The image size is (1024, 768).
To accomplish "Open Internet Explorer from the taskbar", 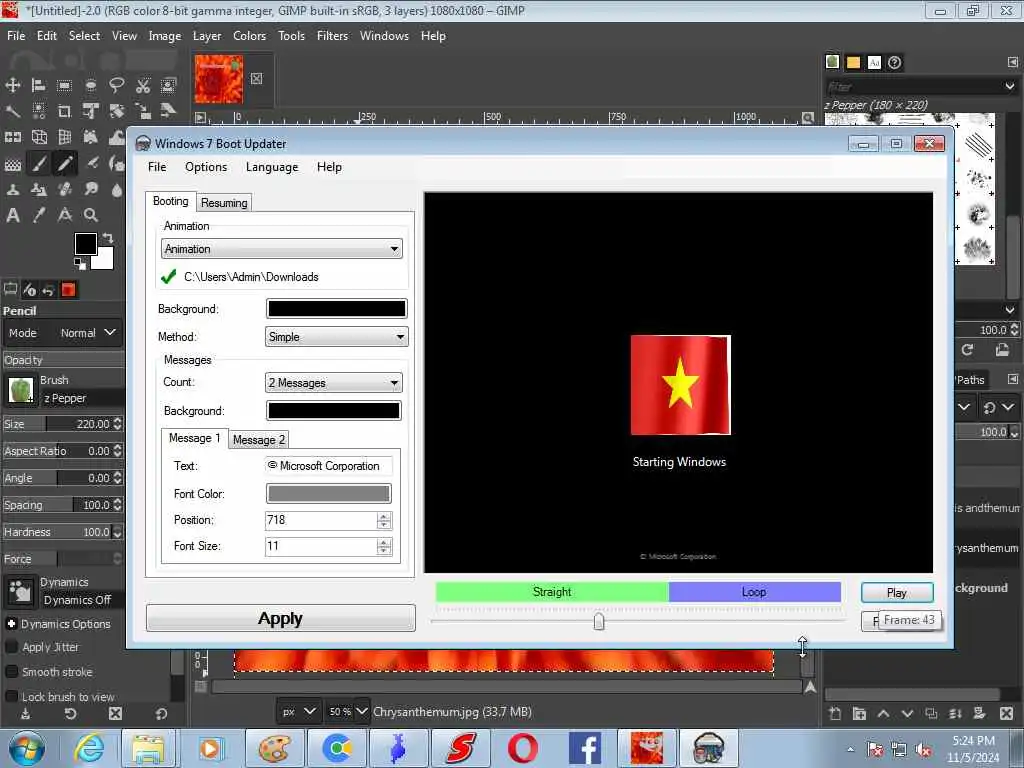I will [x=89, y=748].
